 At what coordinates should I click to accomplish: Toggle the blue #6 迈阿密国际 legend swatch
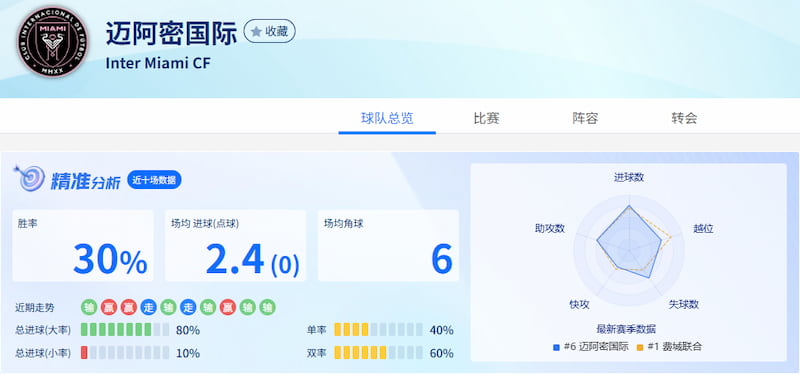[557, 347]
